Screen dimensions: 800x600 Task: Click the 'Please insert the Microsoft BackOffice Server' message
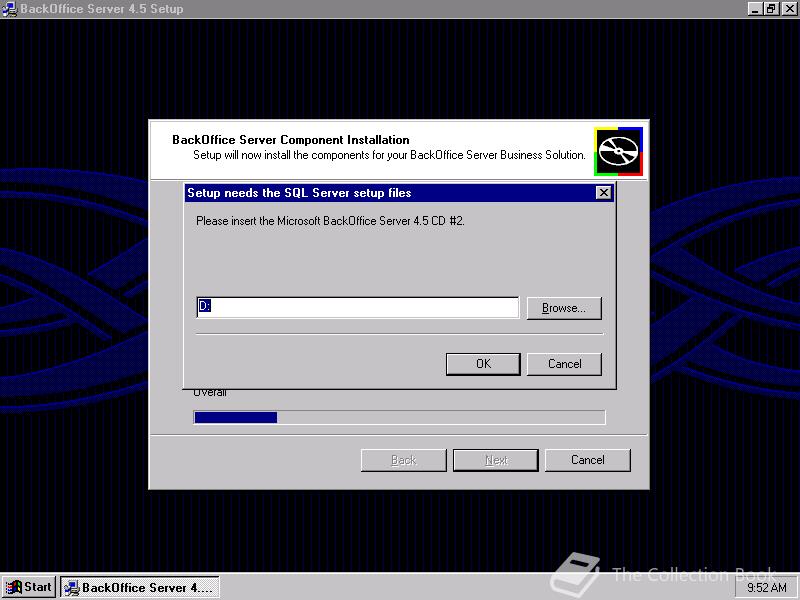point(330,221)
